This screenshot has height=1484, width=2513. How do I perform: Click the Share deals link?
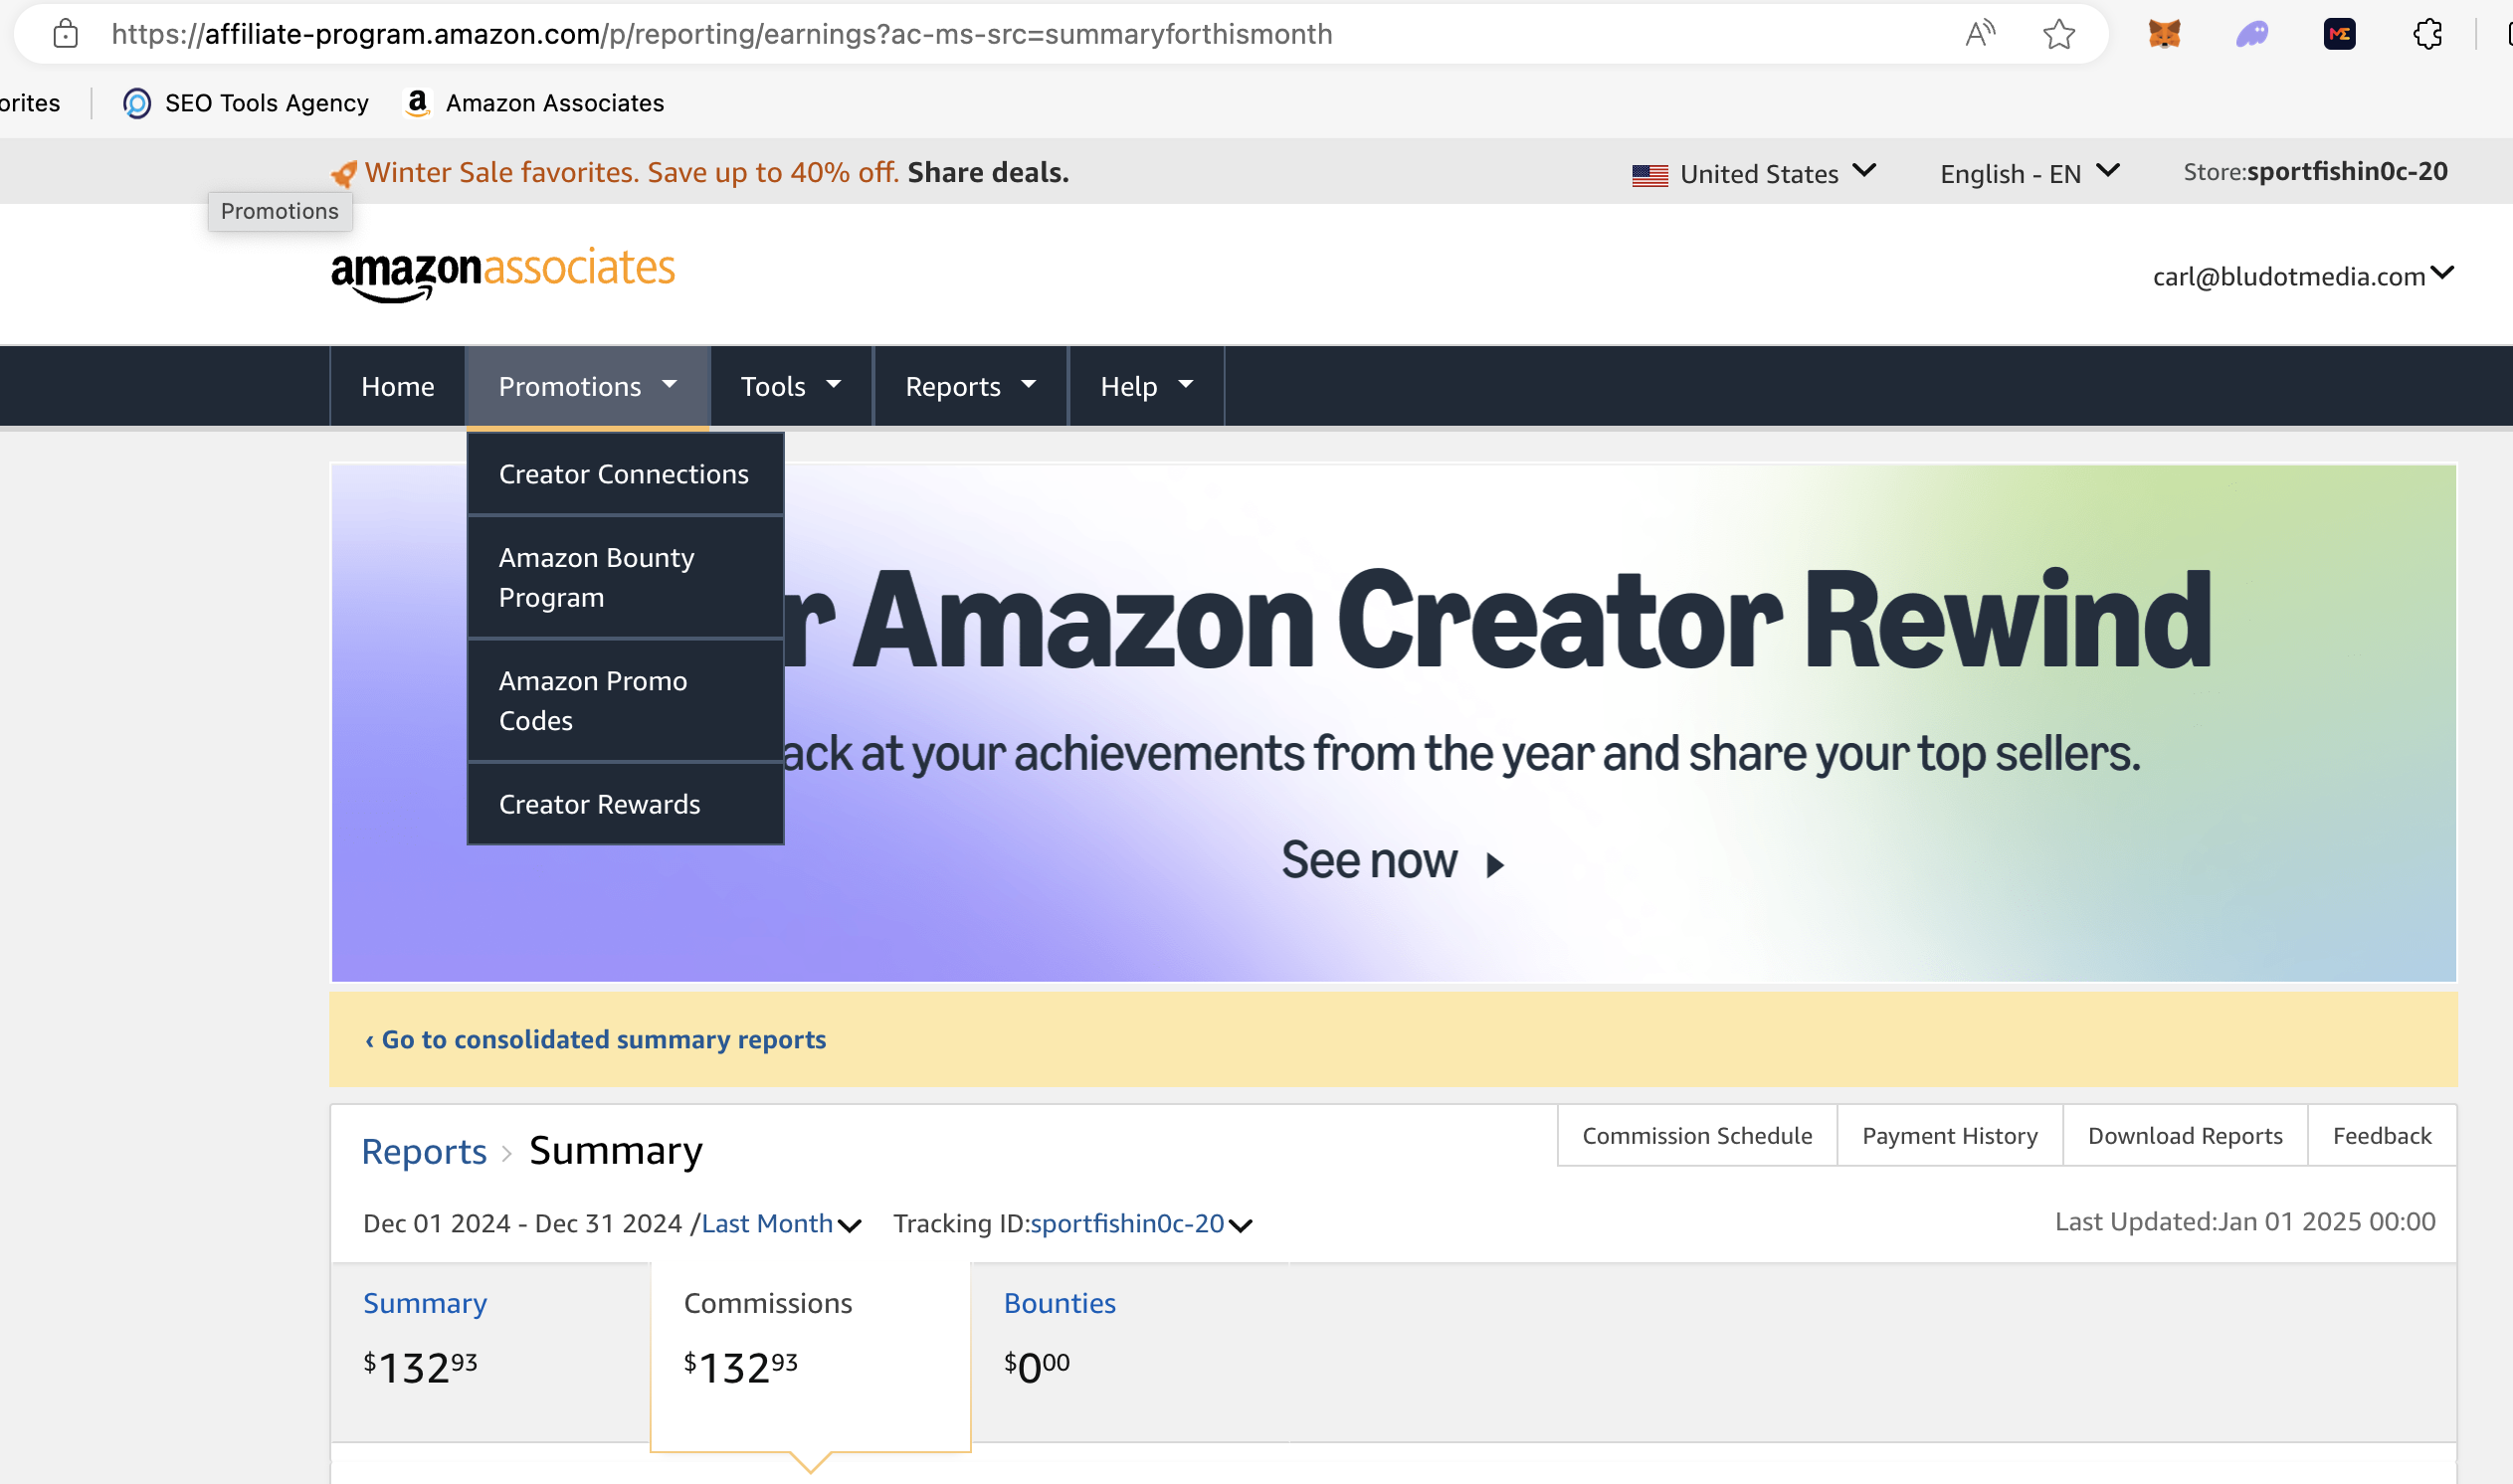click(988, 172)
